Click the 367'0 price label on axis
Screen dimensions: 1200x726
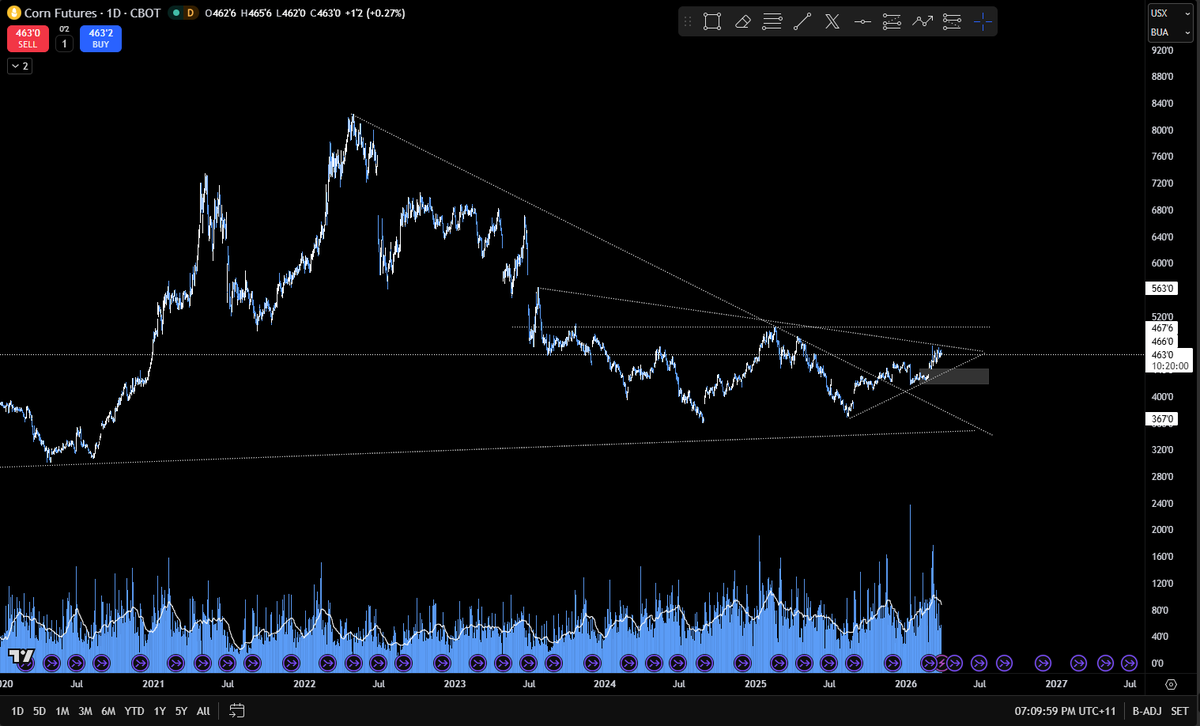[x=1161, y=420]
